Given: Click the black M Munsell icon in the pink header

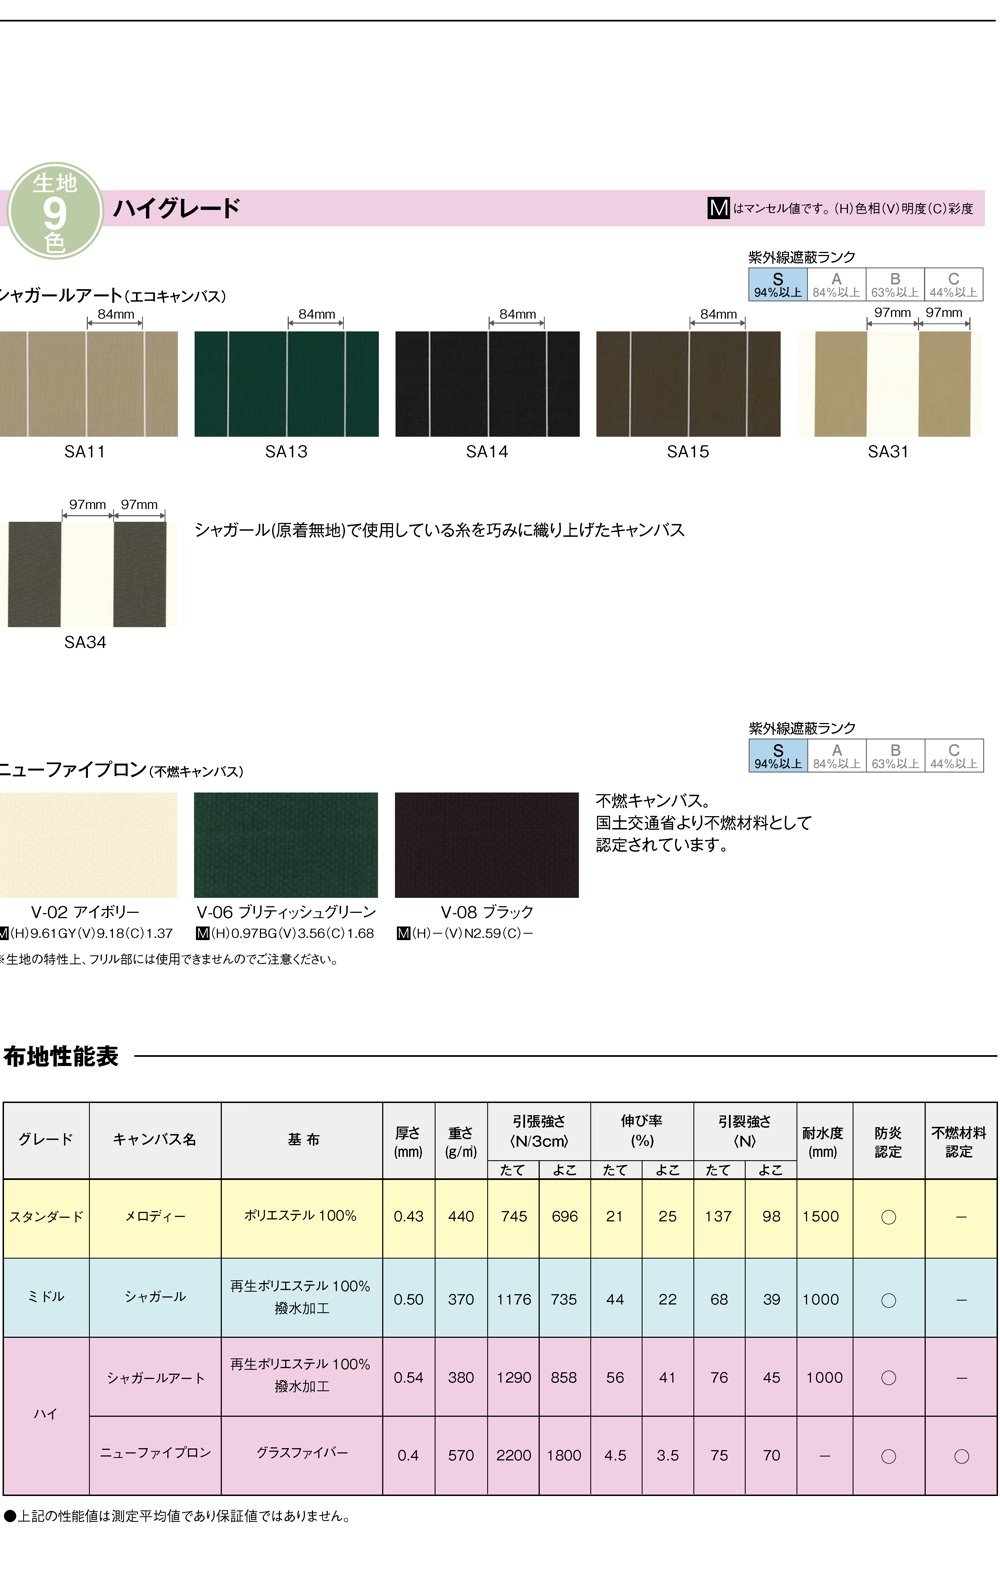Looking at the screenshot, I should [x=718, y=208].
